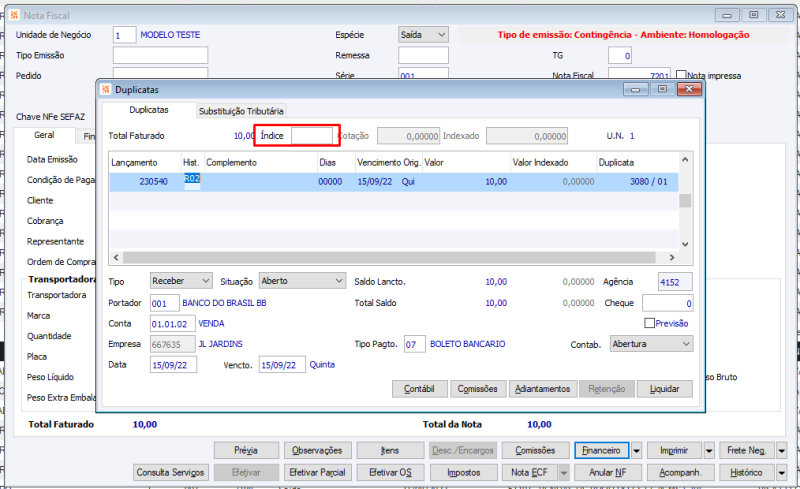This screenshot has height=489, width=800.
Task: Click the Duplicatas window title icon
Action: 106,89
